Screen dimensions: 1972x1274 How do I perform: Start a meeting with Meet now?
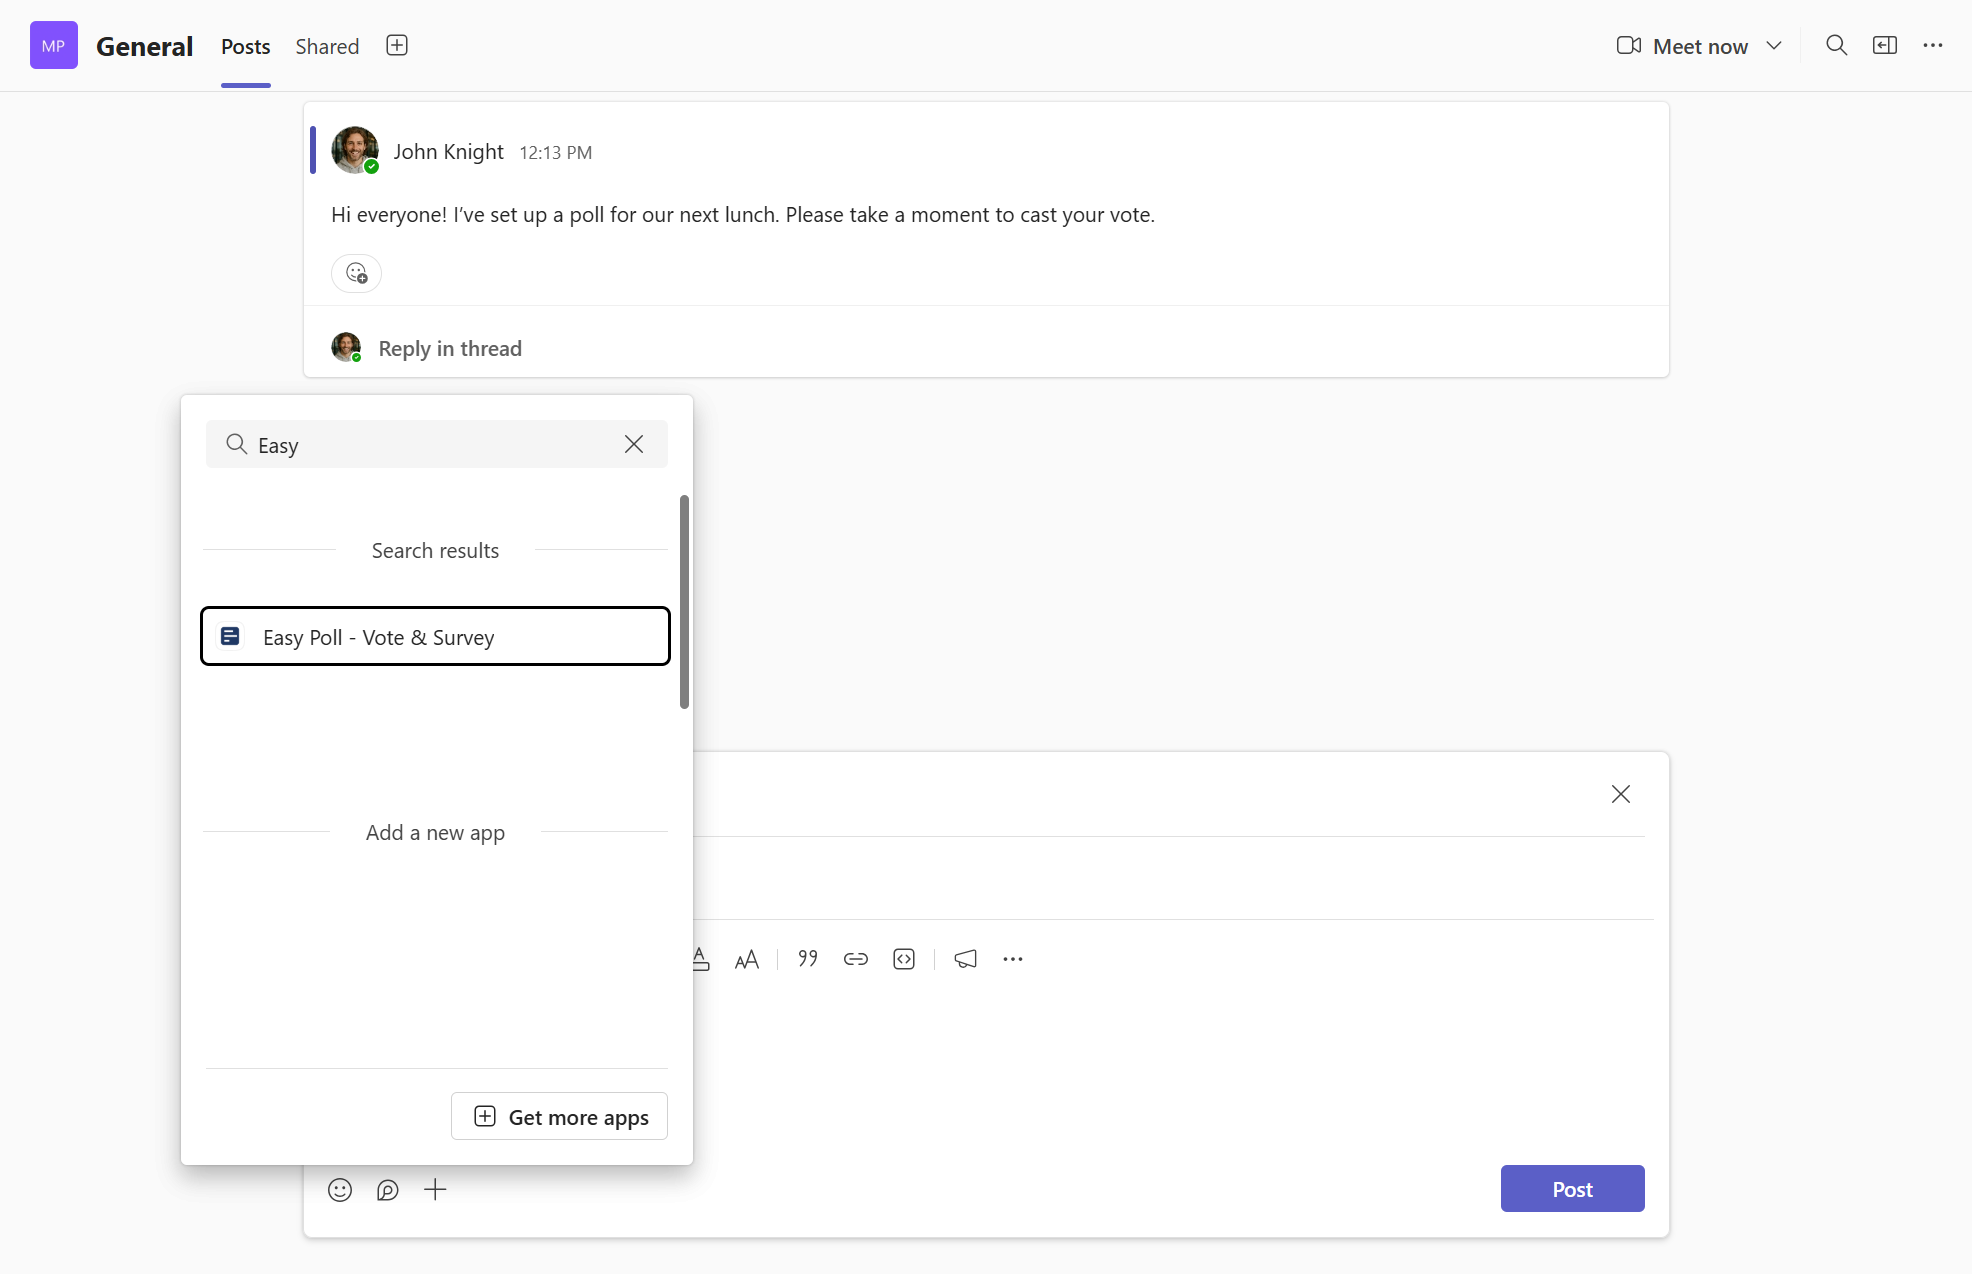click(x=1683, y=46)
